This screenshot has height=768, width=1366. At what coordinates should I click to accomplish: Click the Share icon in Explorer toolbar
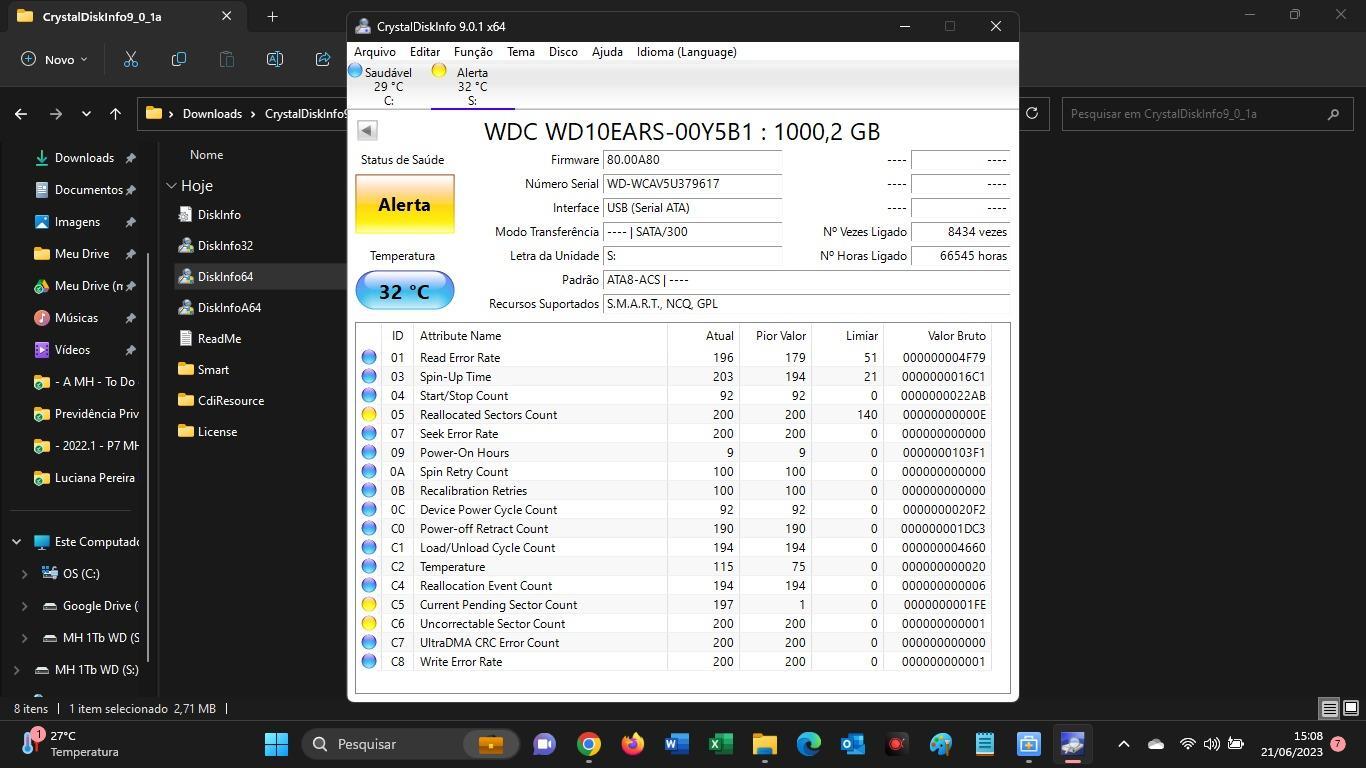323,59
